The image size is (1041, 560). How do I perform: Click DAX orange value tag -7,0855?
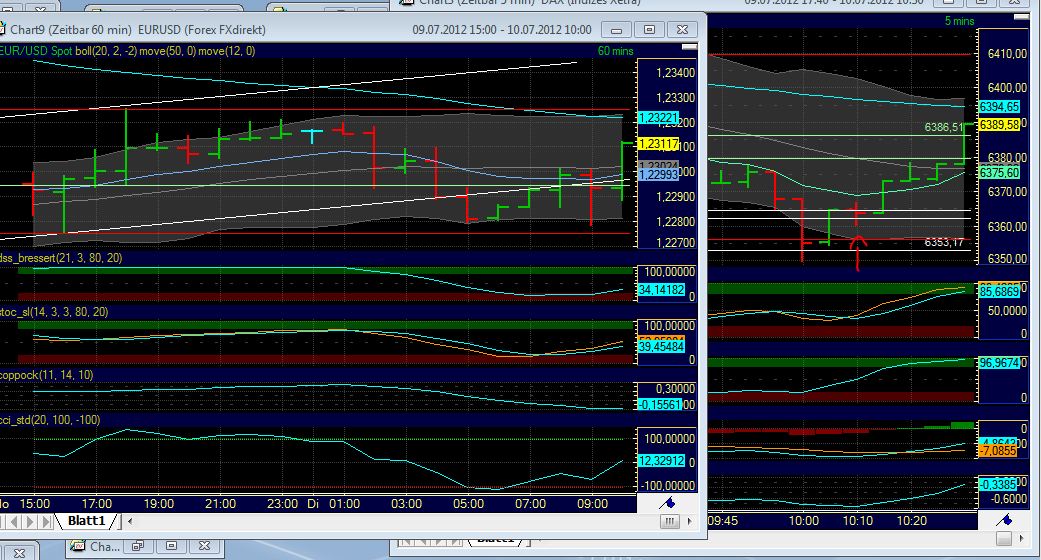(998, 450)
